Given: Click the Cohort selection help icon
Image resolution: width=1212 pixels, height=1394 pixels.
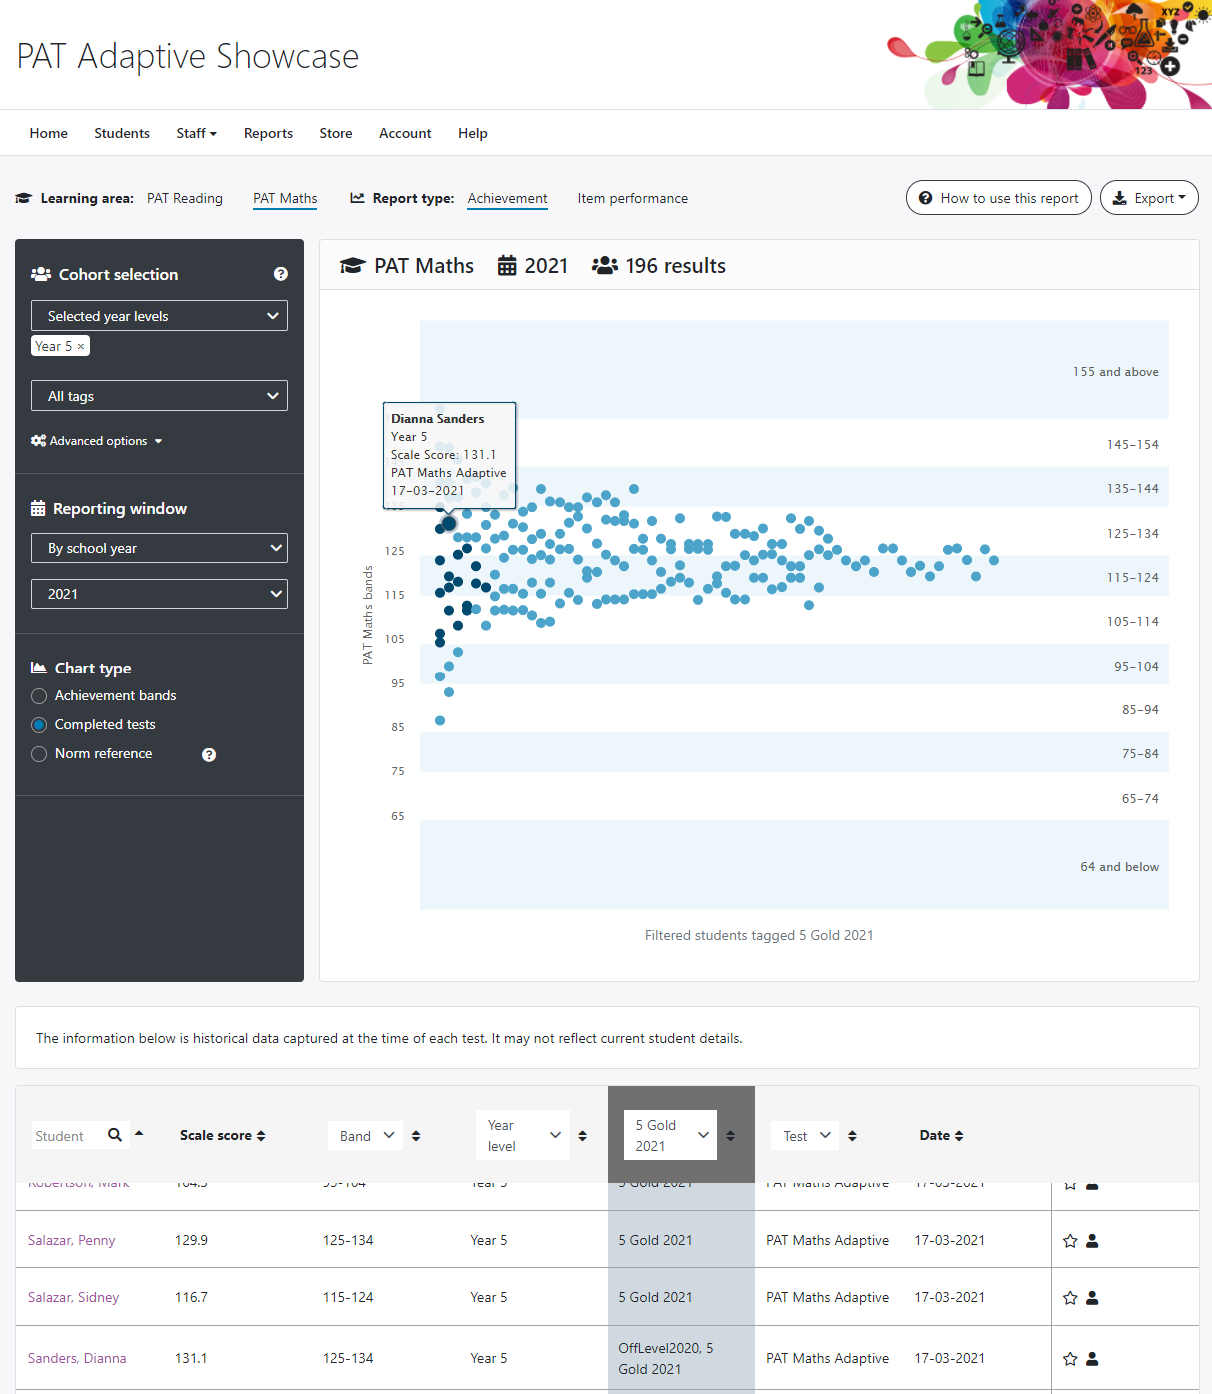Looking at the screenshot, I should 281,274.
